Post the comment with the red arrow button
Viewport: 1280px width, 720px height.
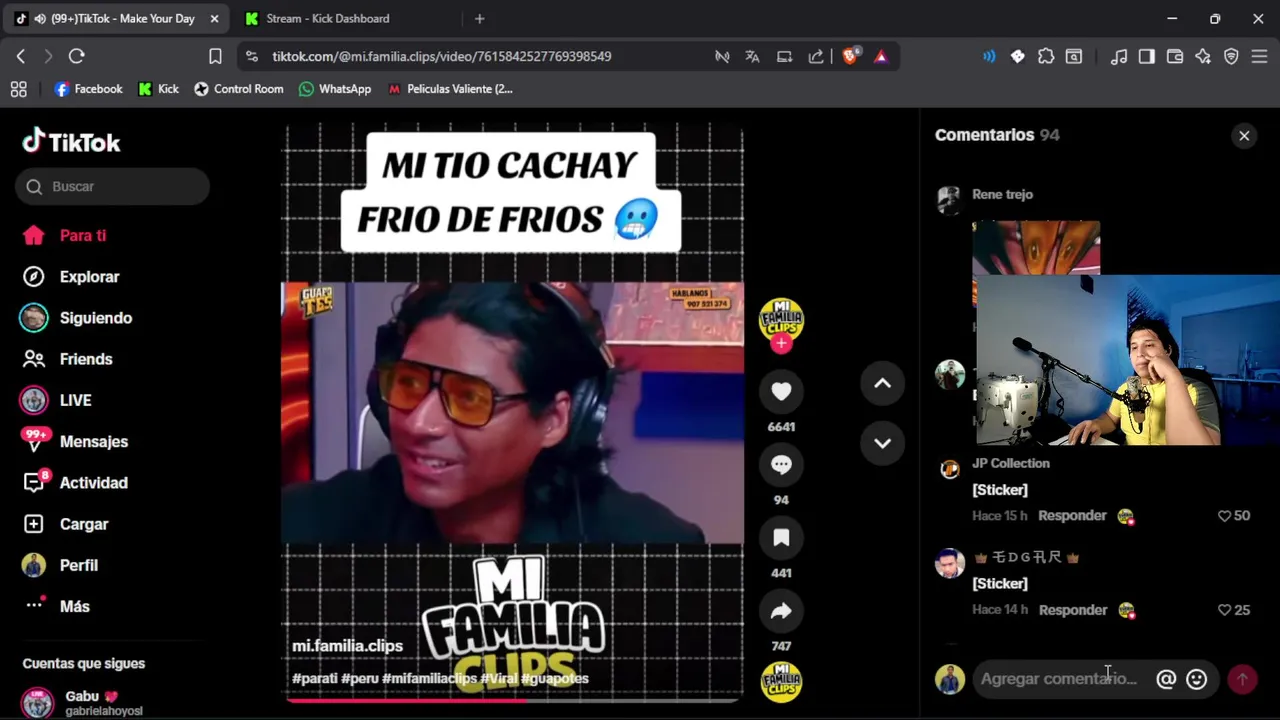pyautogui.click(x=1242, y=679)
